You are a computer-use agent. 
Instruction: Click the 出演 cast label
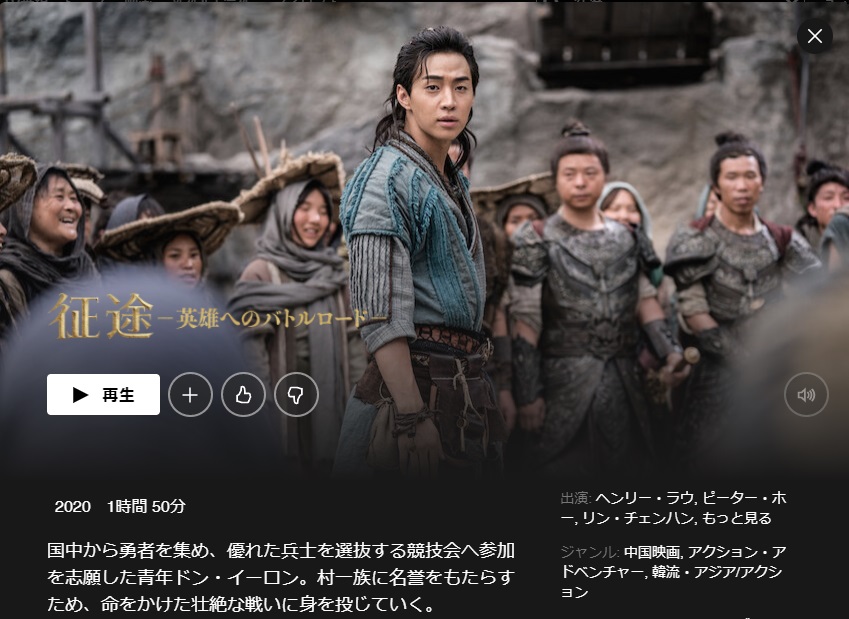click(576, 498)
